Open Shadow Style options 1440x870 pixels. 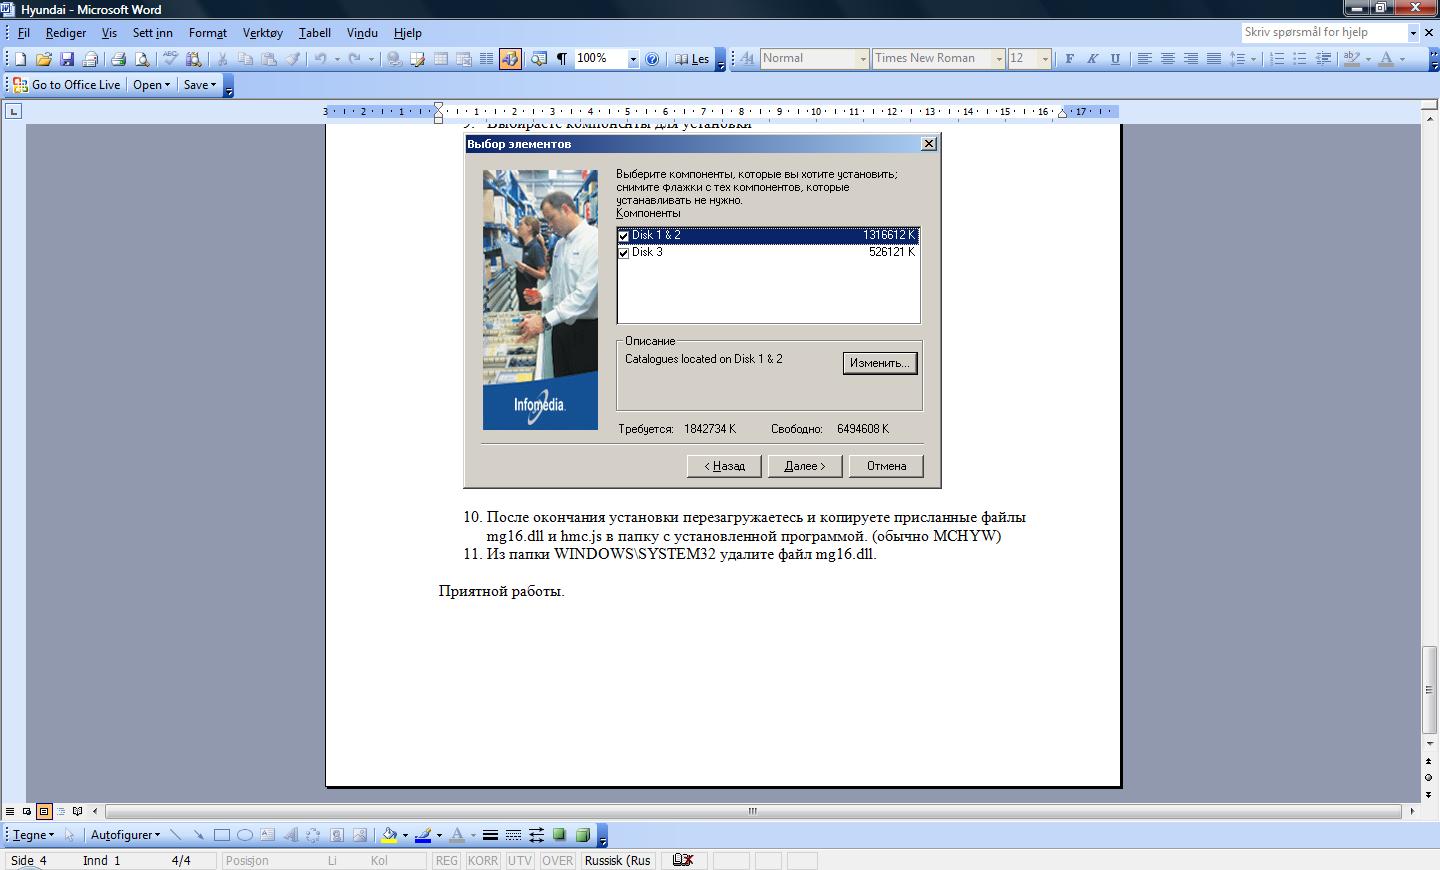pos(559,835)
